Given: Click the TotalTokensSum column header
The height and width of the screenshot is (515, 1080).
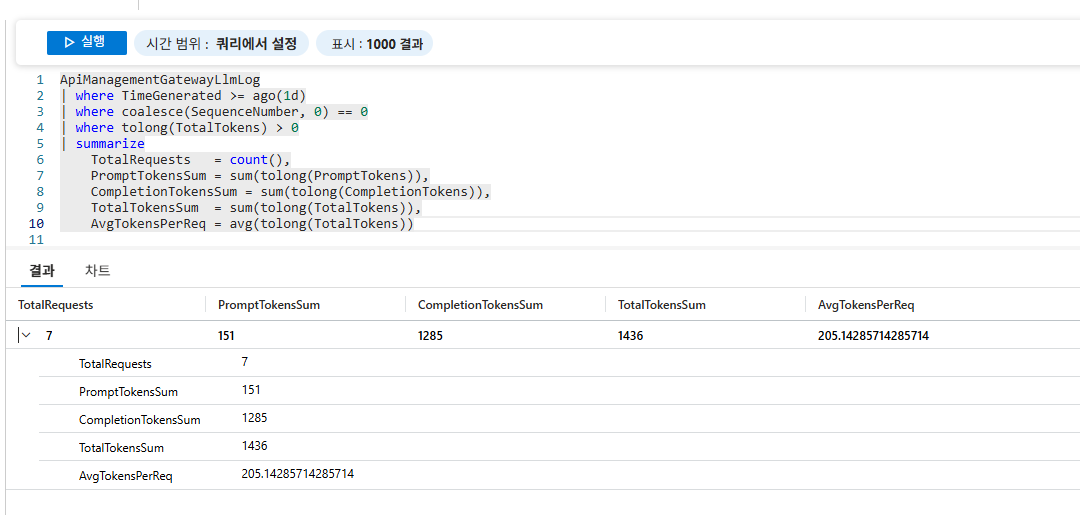Looking at the screenshot, I should (662, 305).
